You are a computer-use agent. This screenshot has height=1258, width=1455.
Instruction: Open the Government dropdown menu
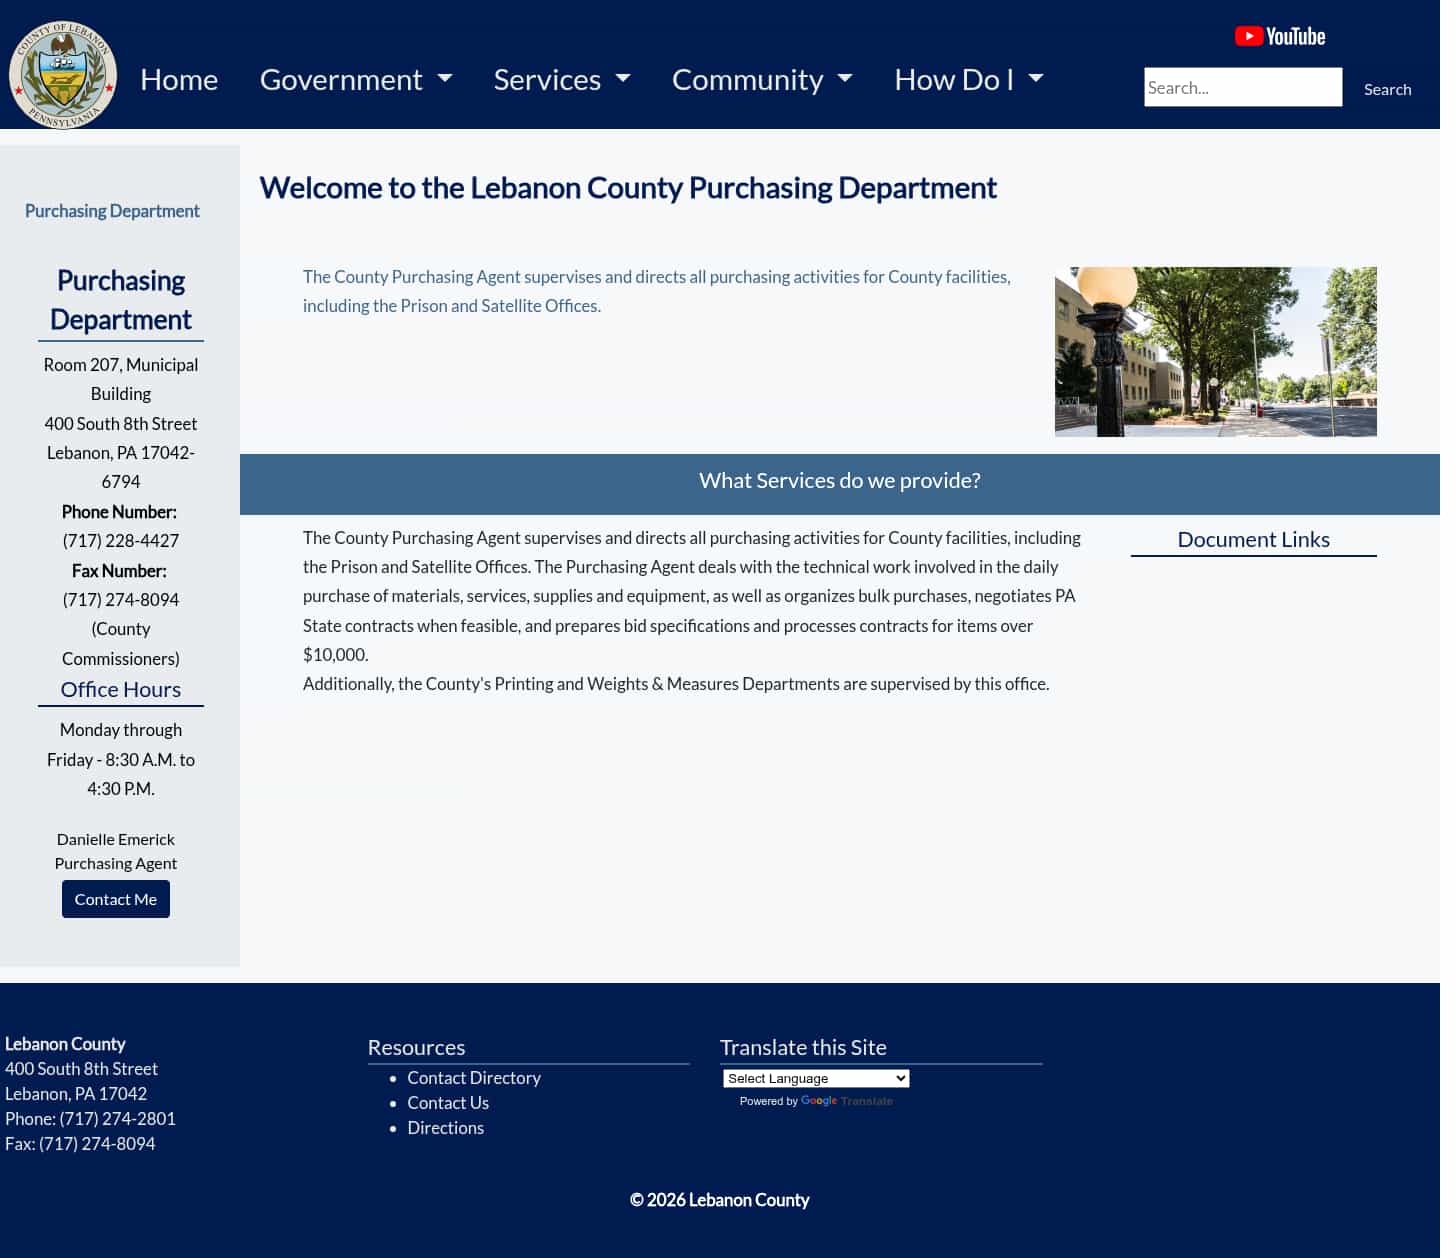pyautogui.click(x=356, y=79)
